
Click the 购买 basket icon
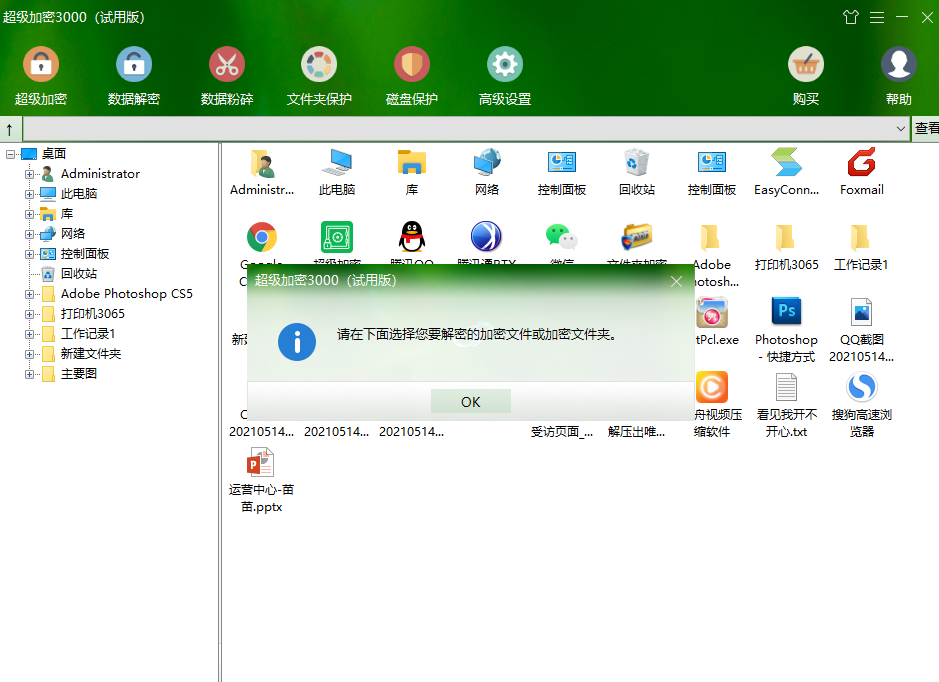806,65
